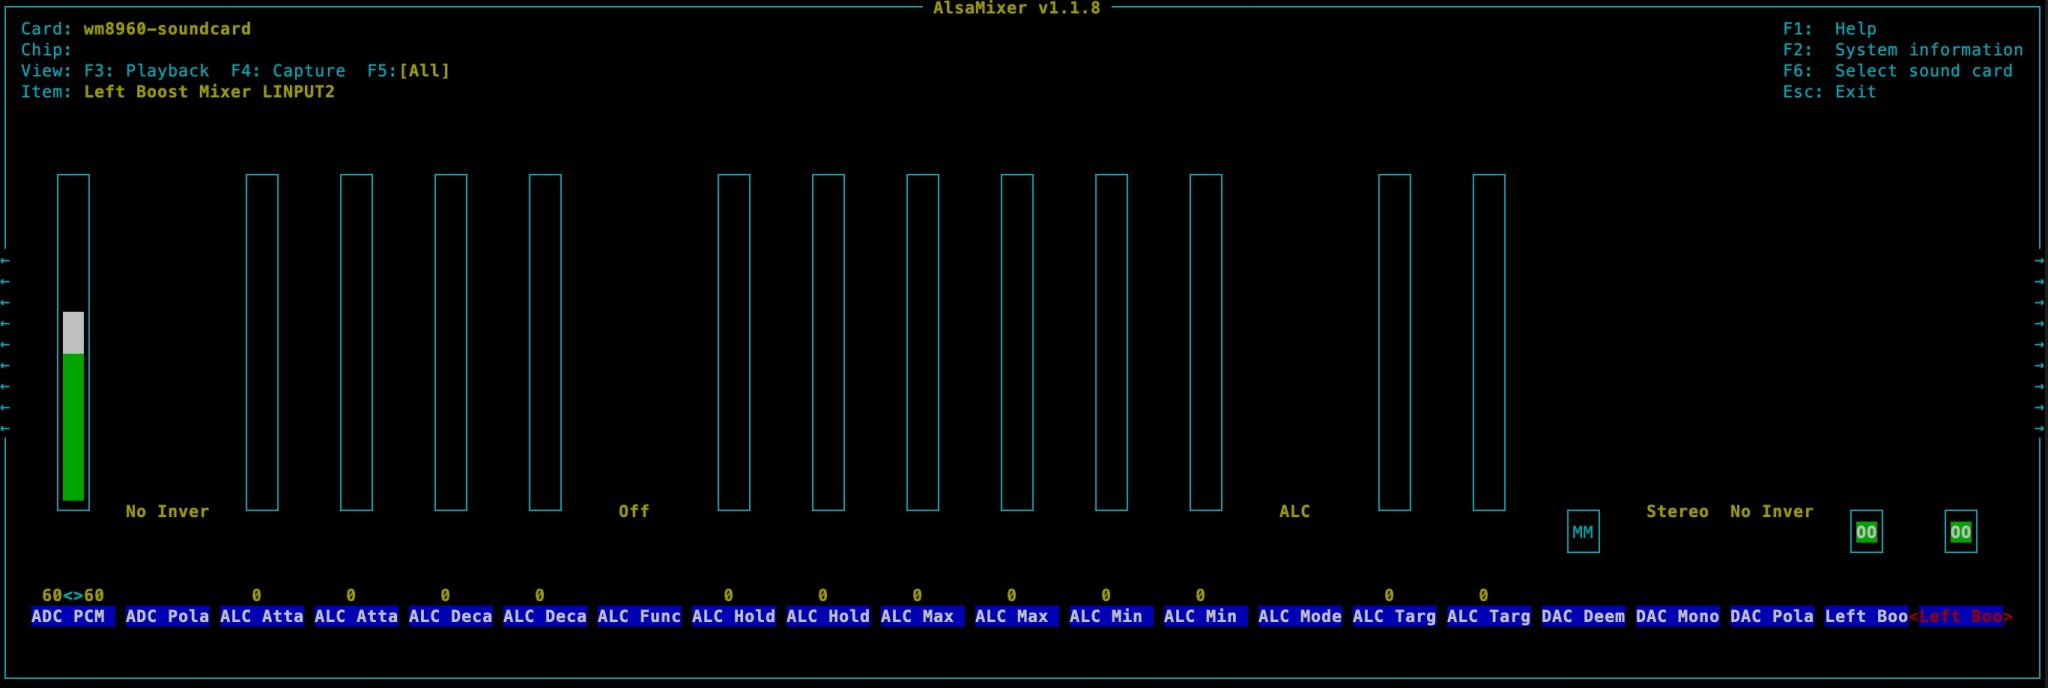Screen dimensions: 2048x688
Task: Toggle the MM mute box above DAC Deem
Action: 1582,532
